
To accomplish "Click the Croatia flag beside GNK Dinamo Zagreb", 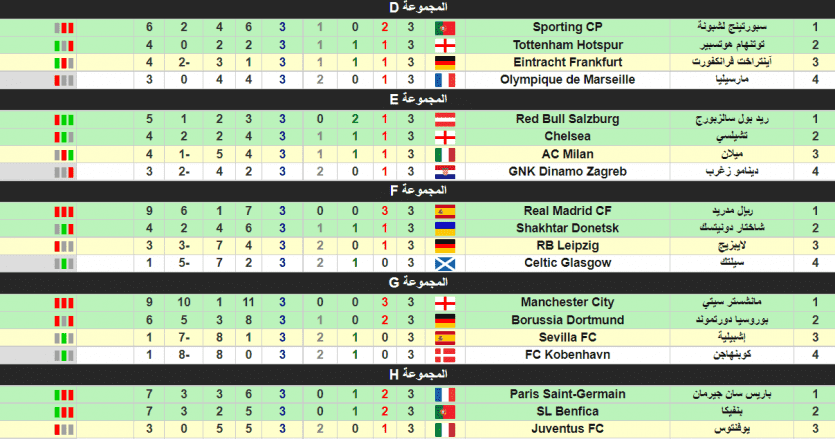I will click(445, 172).
